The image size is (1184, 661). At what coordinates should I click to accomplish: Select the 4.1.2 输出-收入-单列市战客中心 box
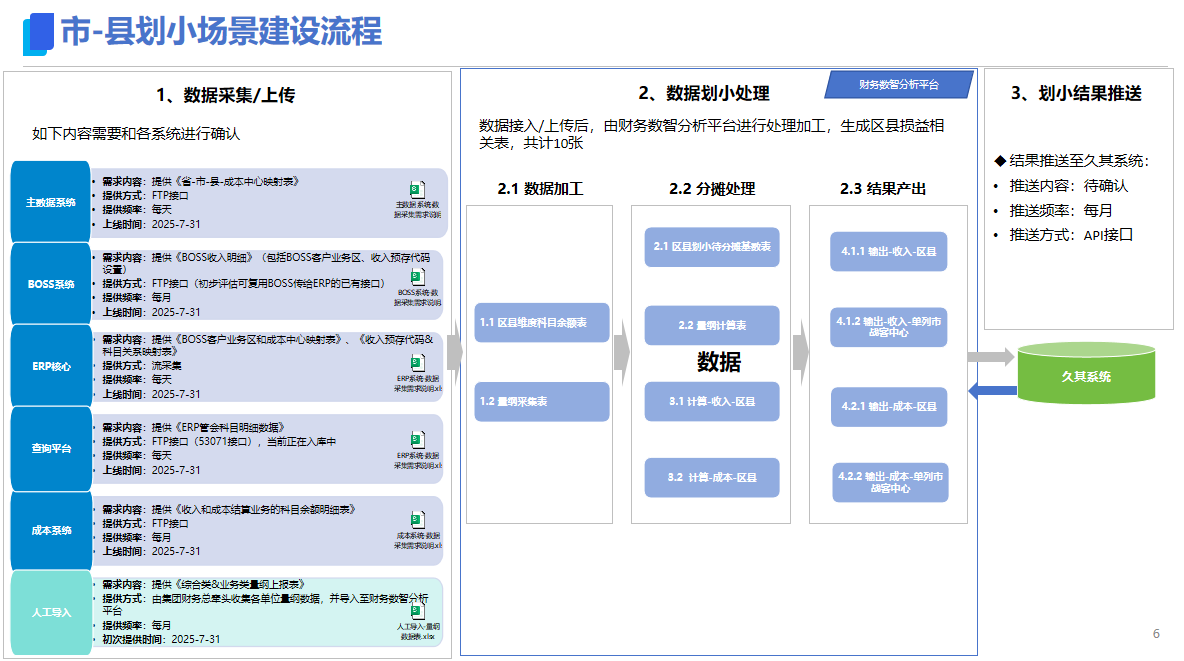coord(889,326)
